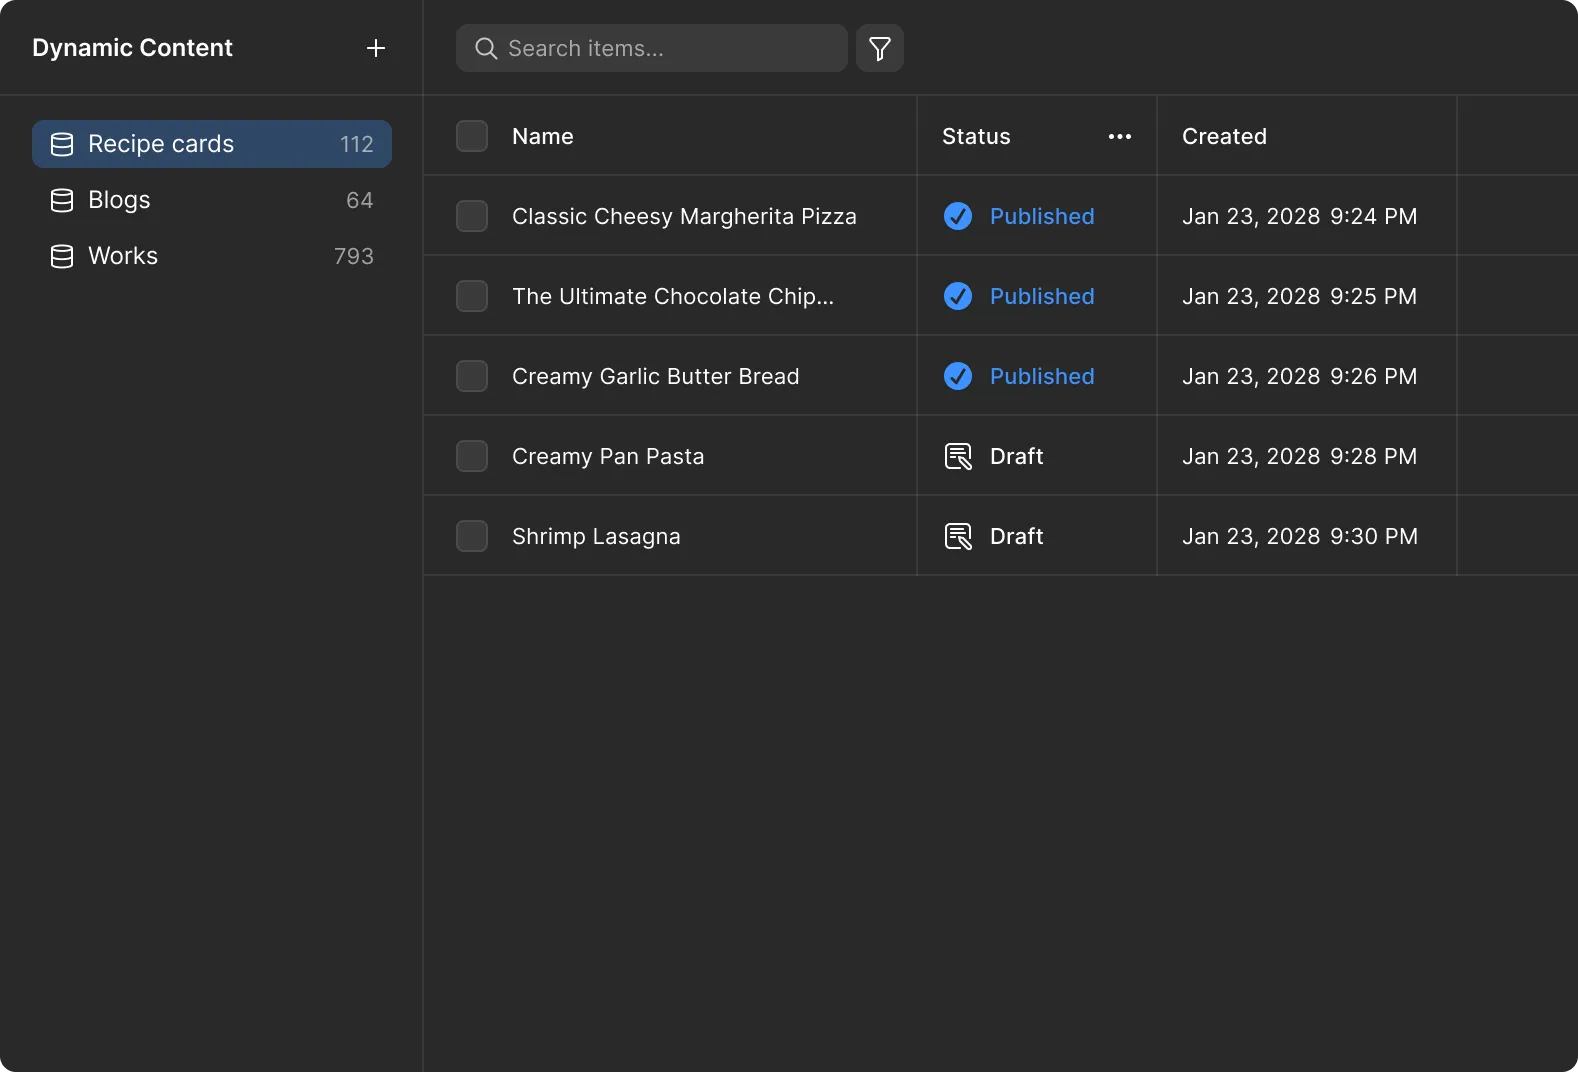
Task: Click Published status of Chocolate Chip row
Action: click(1042, 296)
